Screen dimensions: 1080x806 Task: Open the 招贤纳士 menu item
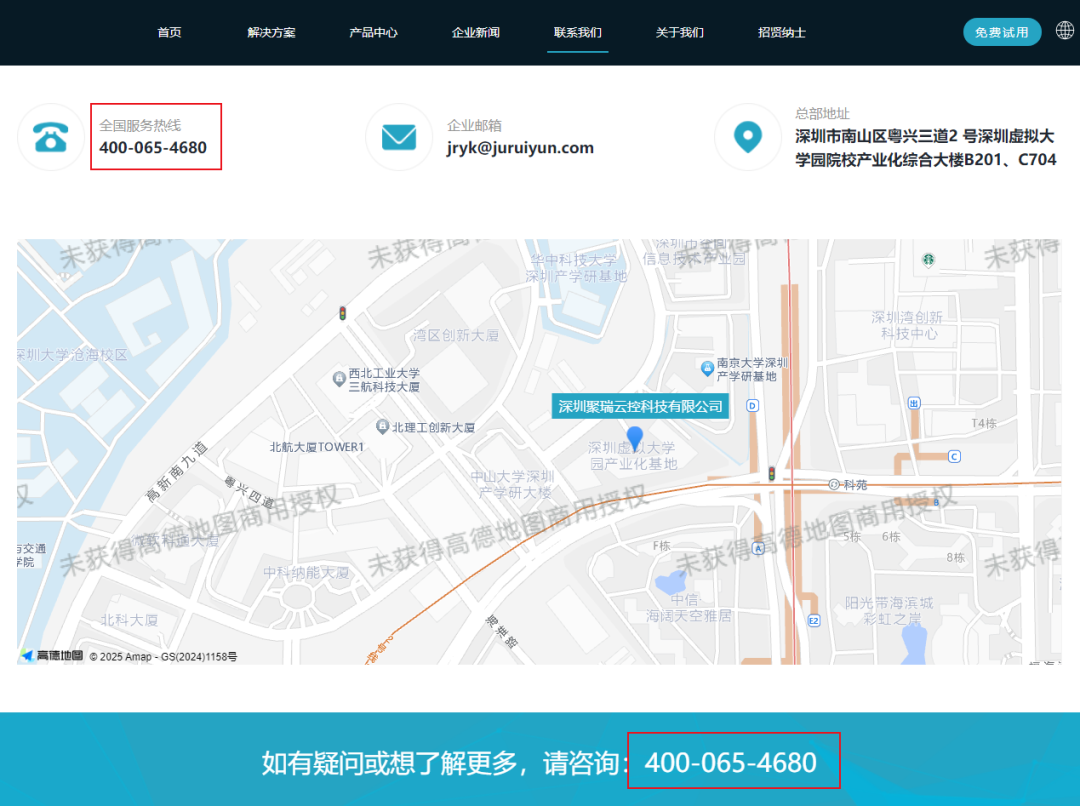782,32
